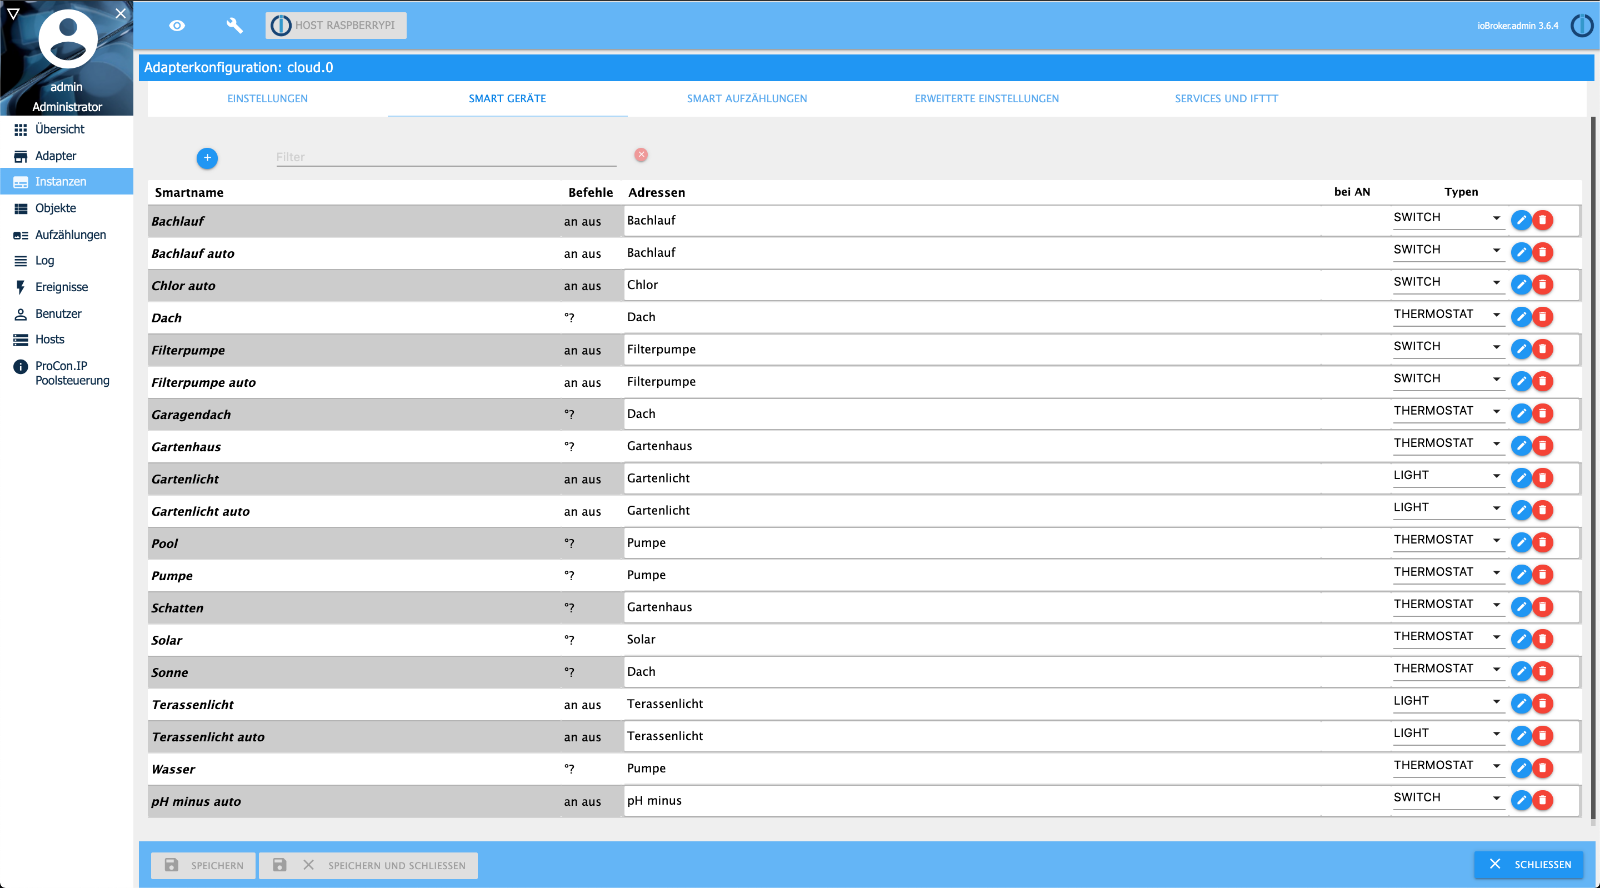Open Ereignisse in the sidebar

click(x=66, y=287)
